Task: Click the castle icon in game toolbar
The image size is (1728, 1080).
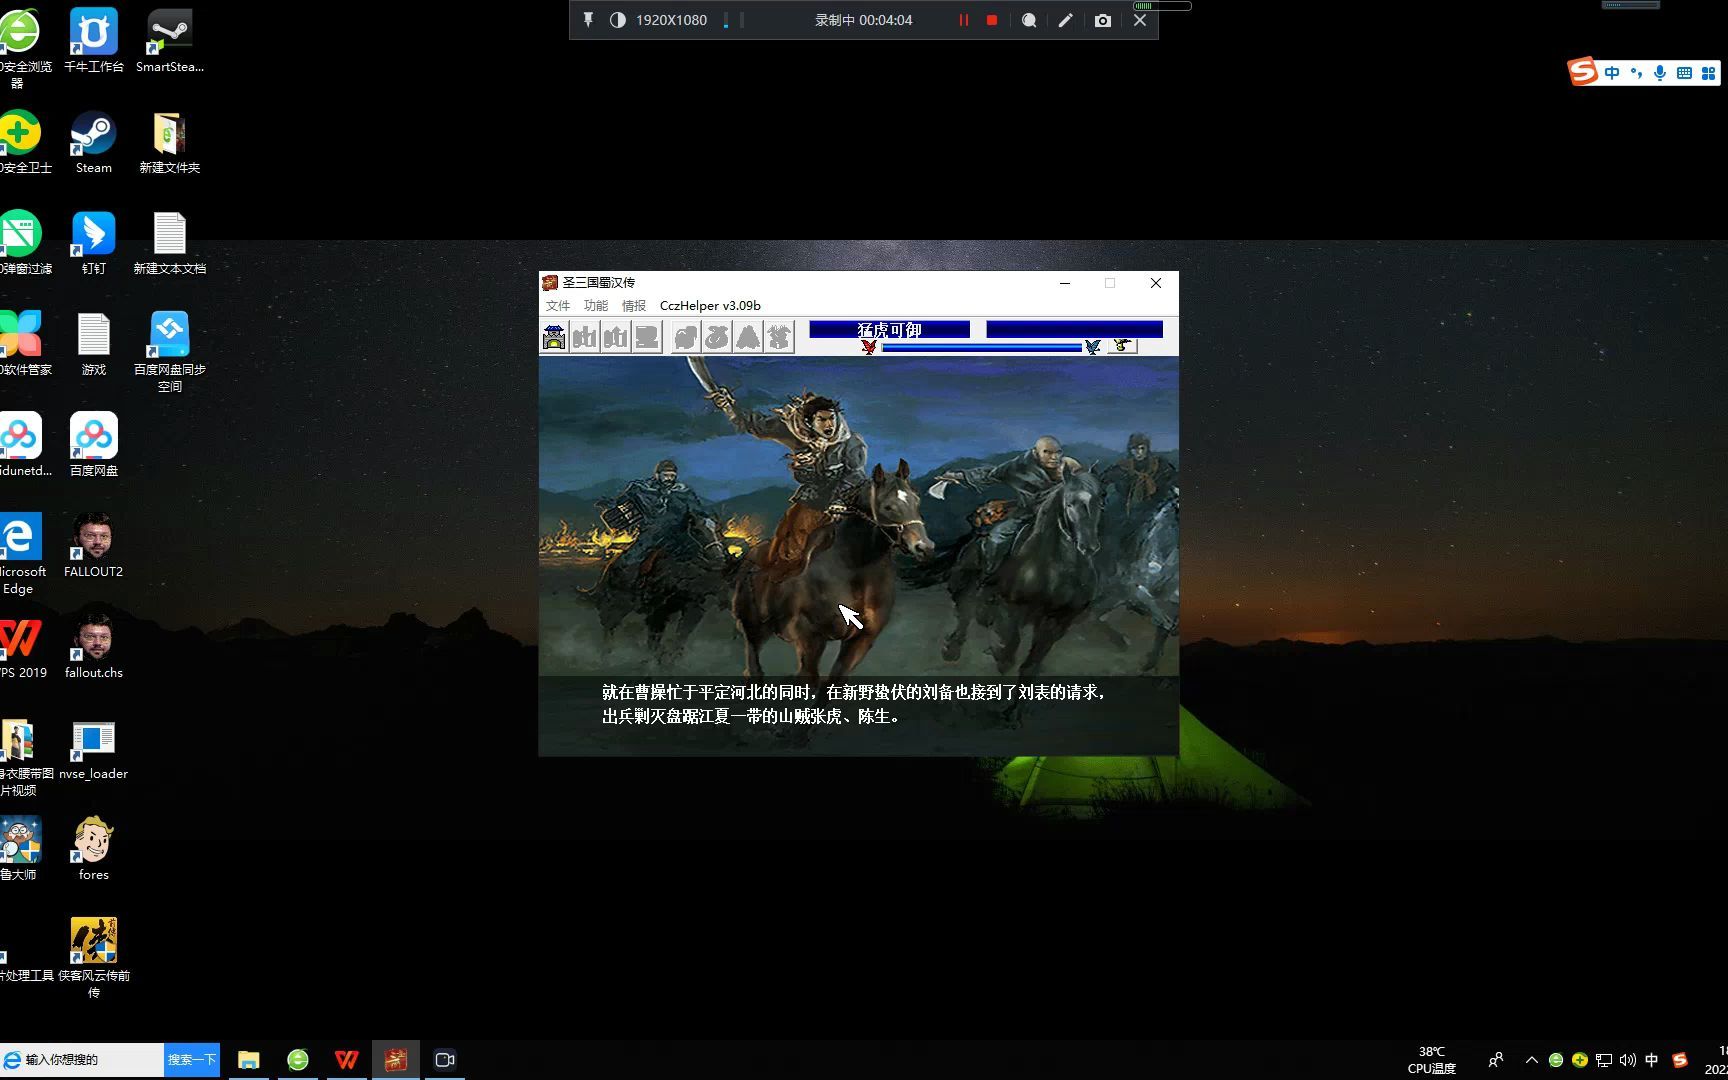Action: coord(554,337)
